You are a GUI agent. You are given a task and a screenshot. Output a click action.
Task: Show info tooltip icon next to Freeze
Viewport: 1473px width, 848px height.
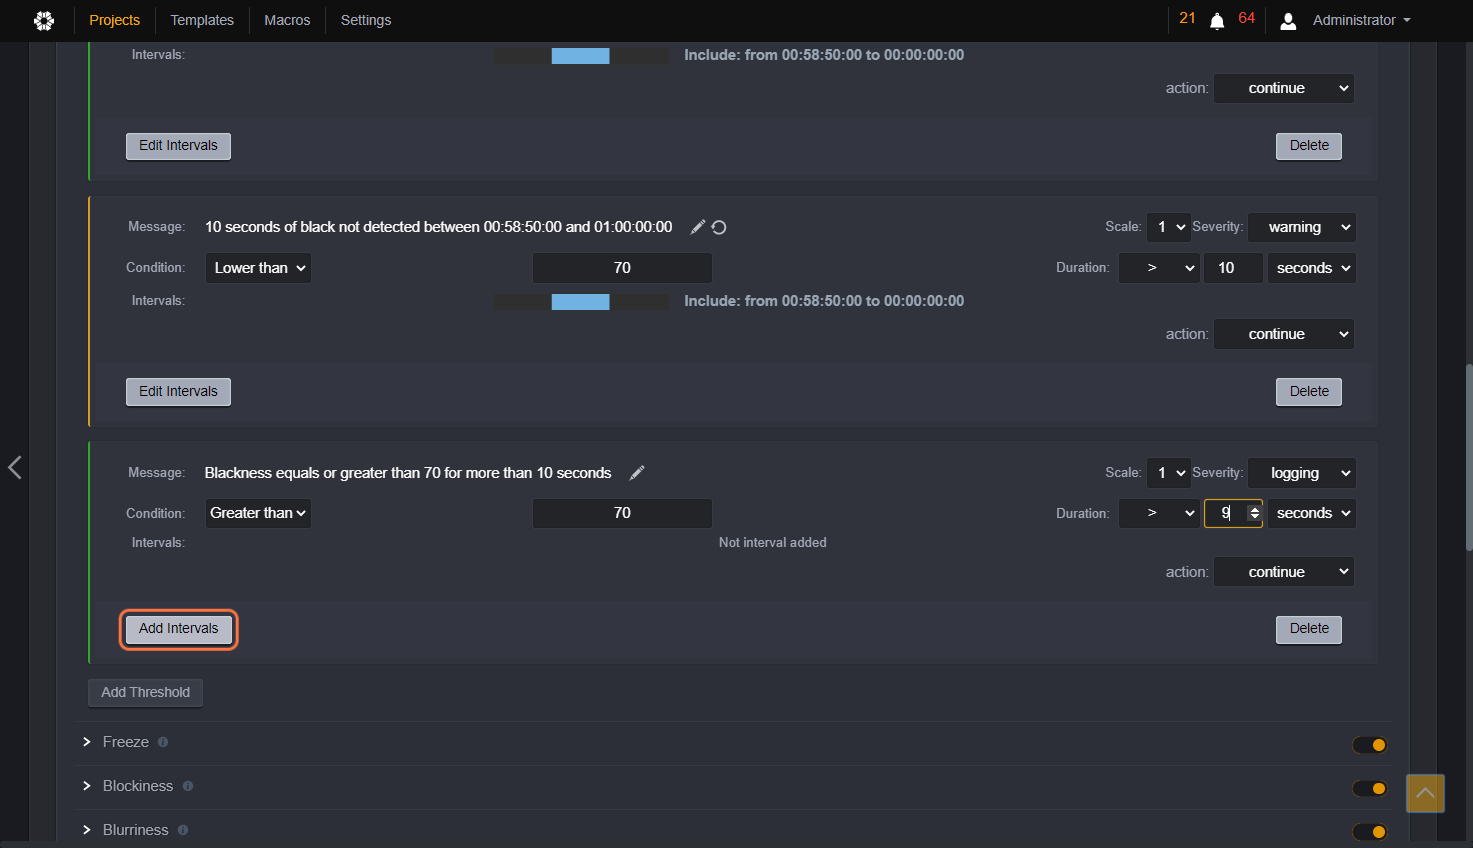tap(163, 742)
